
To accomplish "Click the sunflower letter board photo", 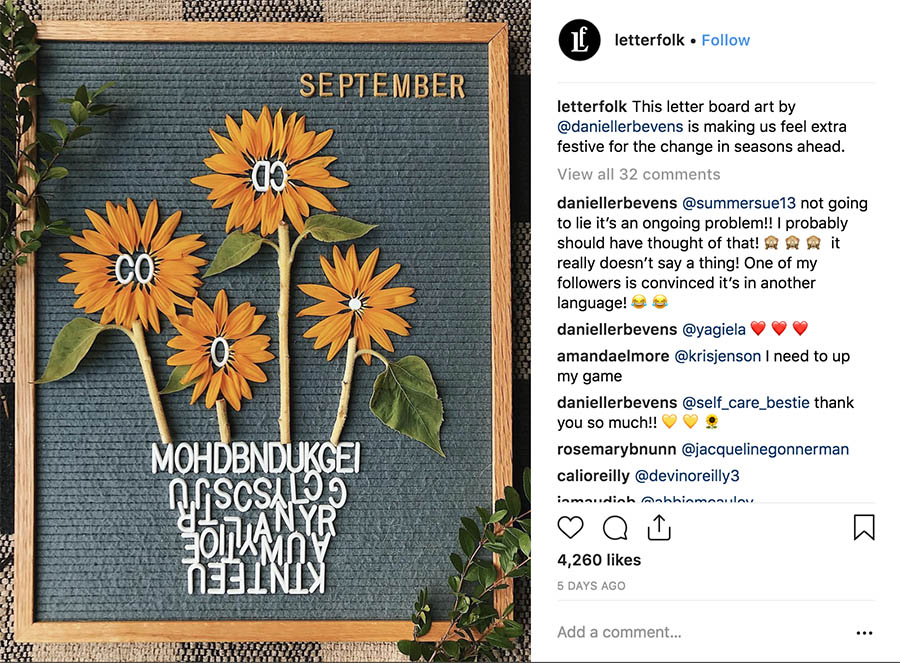I will (265, 331).
